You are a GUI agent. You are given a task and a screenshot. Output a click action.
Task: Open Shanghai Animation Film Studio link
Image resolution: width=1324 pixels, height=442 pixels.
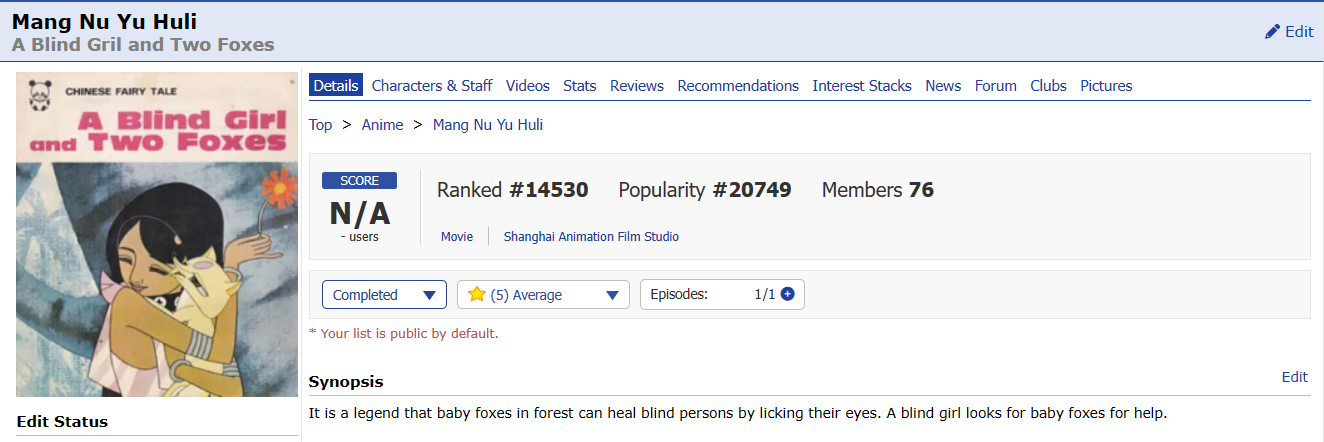coord(591,237)
